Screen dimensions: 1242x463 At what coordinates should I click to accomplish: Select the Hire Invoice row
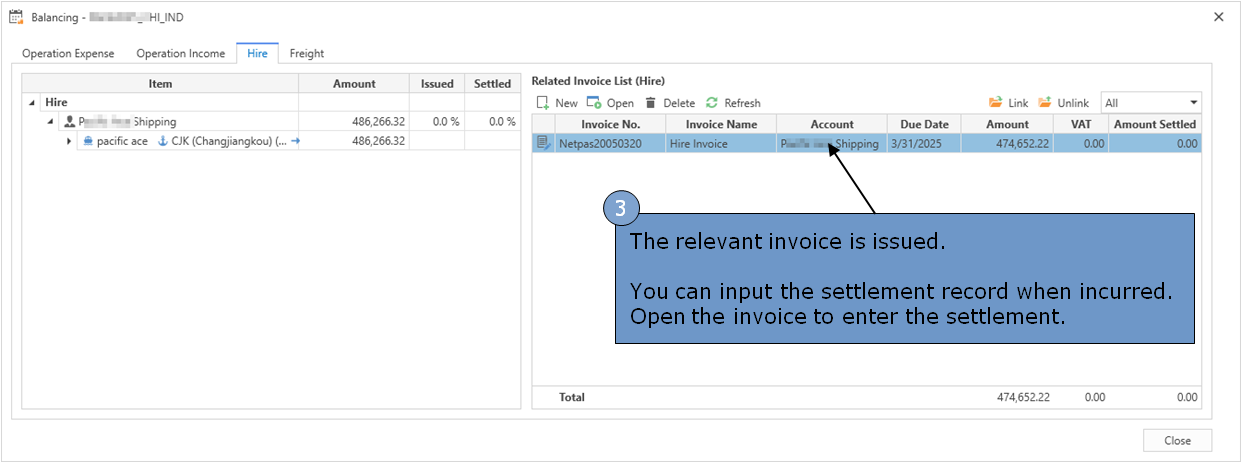point(866,143)
